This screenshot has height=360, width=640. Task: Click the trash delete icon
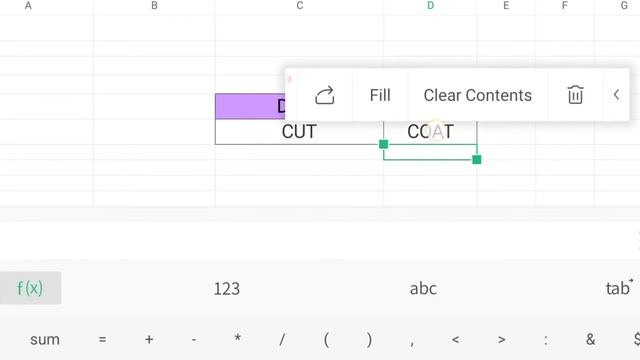click(x=575, y=95)
